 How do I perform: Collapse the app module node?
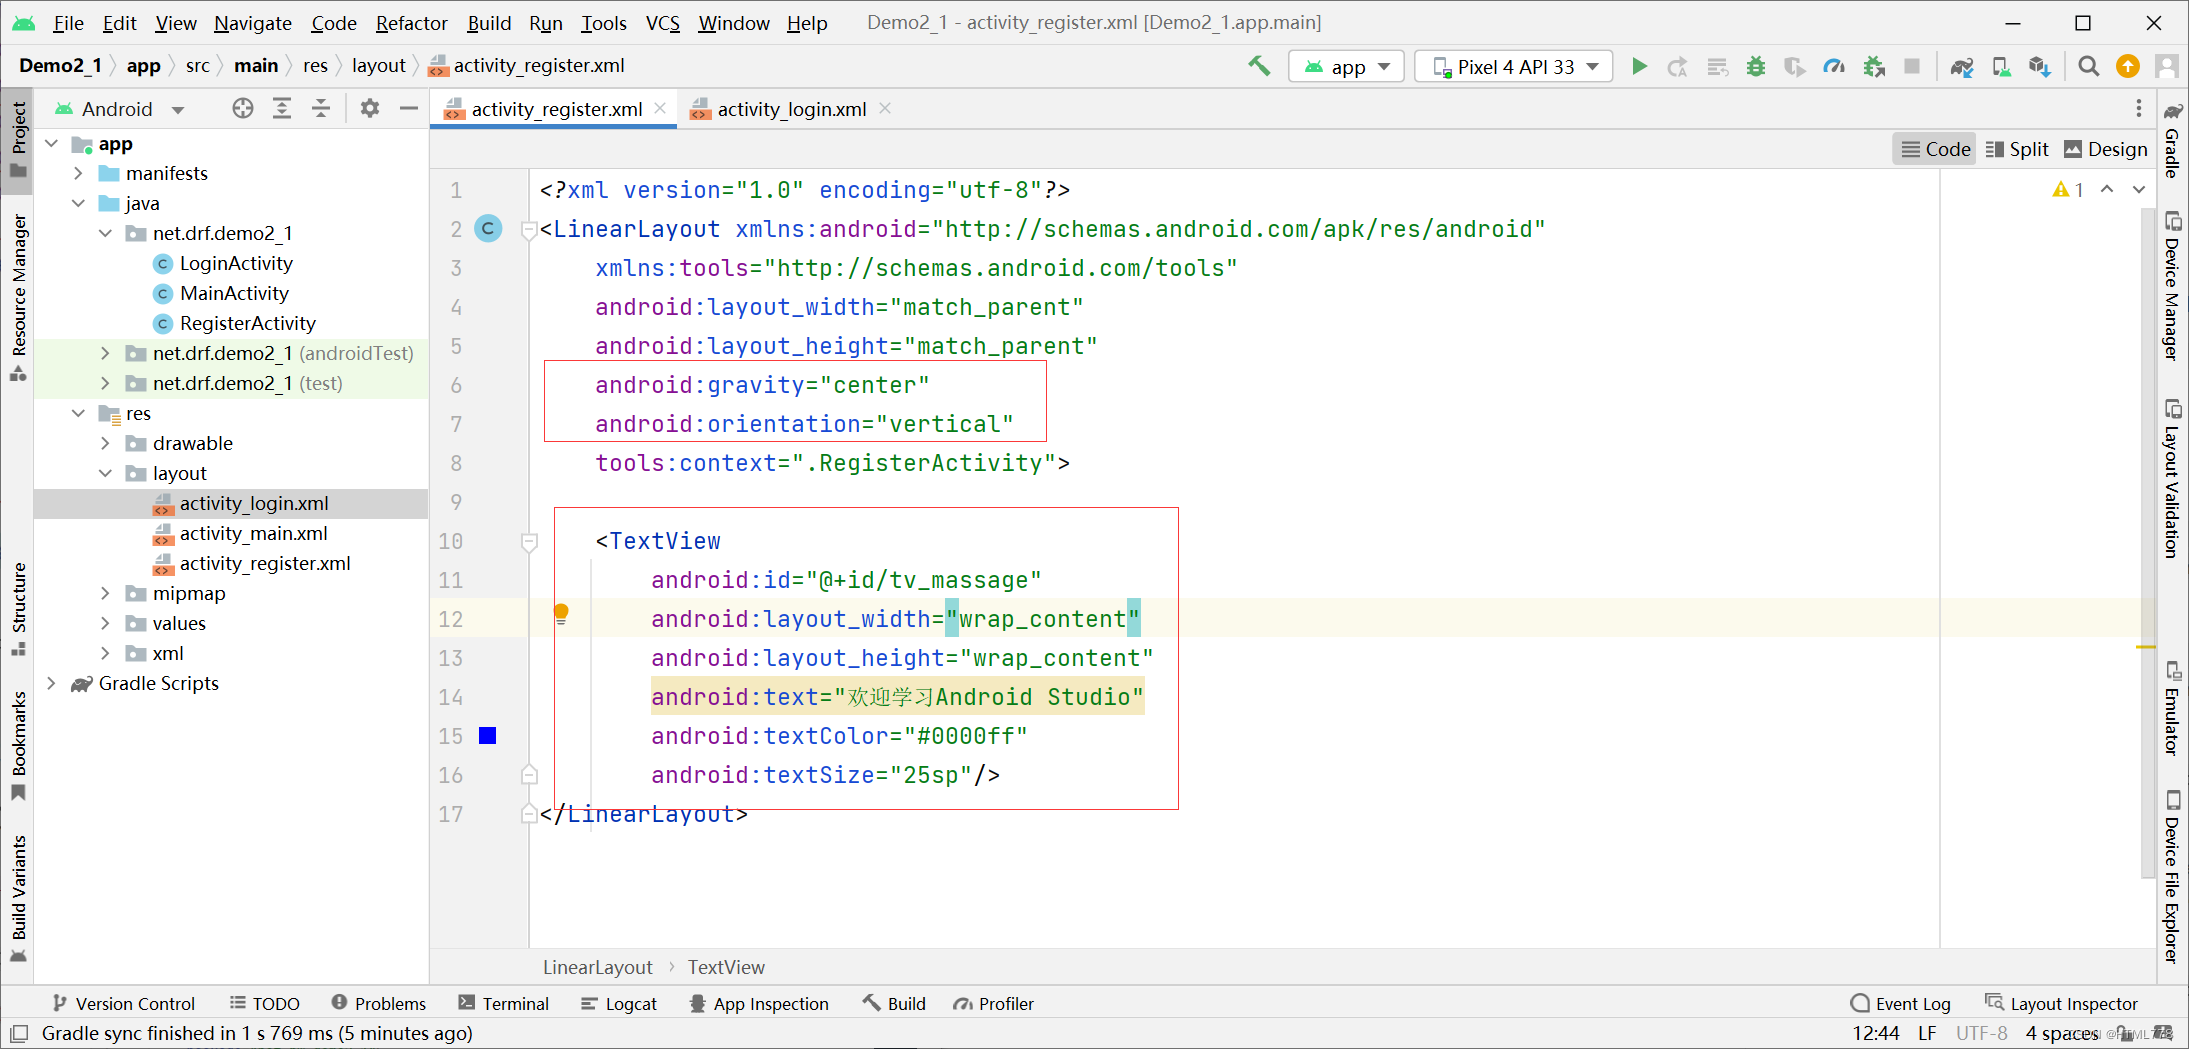51,144
